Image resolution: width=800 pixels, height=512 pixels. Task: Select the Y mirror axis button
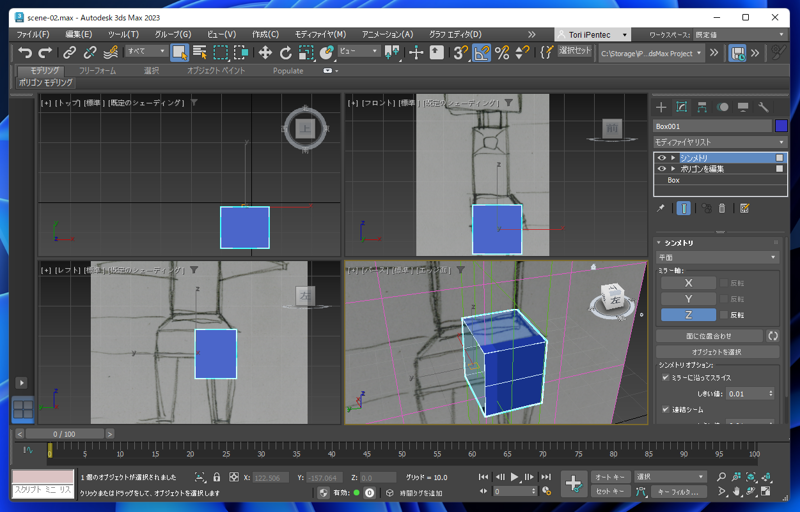coord(688,299)
